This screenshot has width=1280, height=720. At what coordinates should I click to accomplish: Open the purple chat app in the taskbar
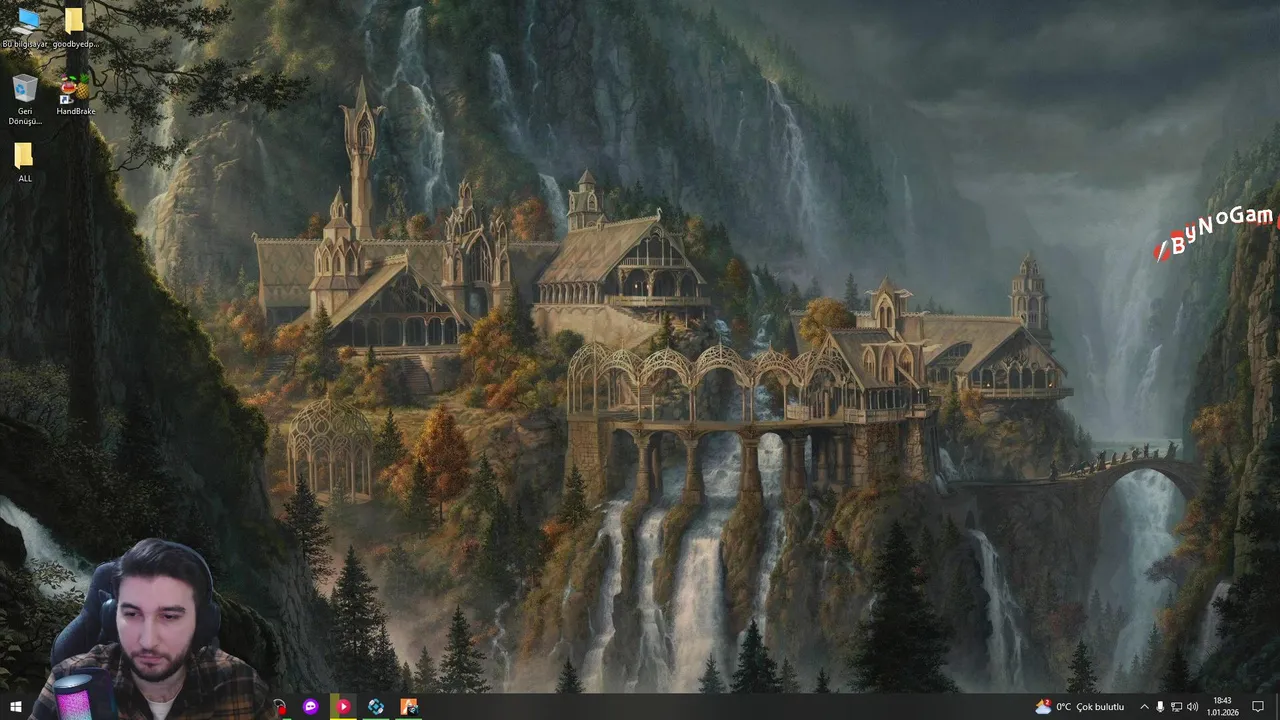tap(311, 707)
